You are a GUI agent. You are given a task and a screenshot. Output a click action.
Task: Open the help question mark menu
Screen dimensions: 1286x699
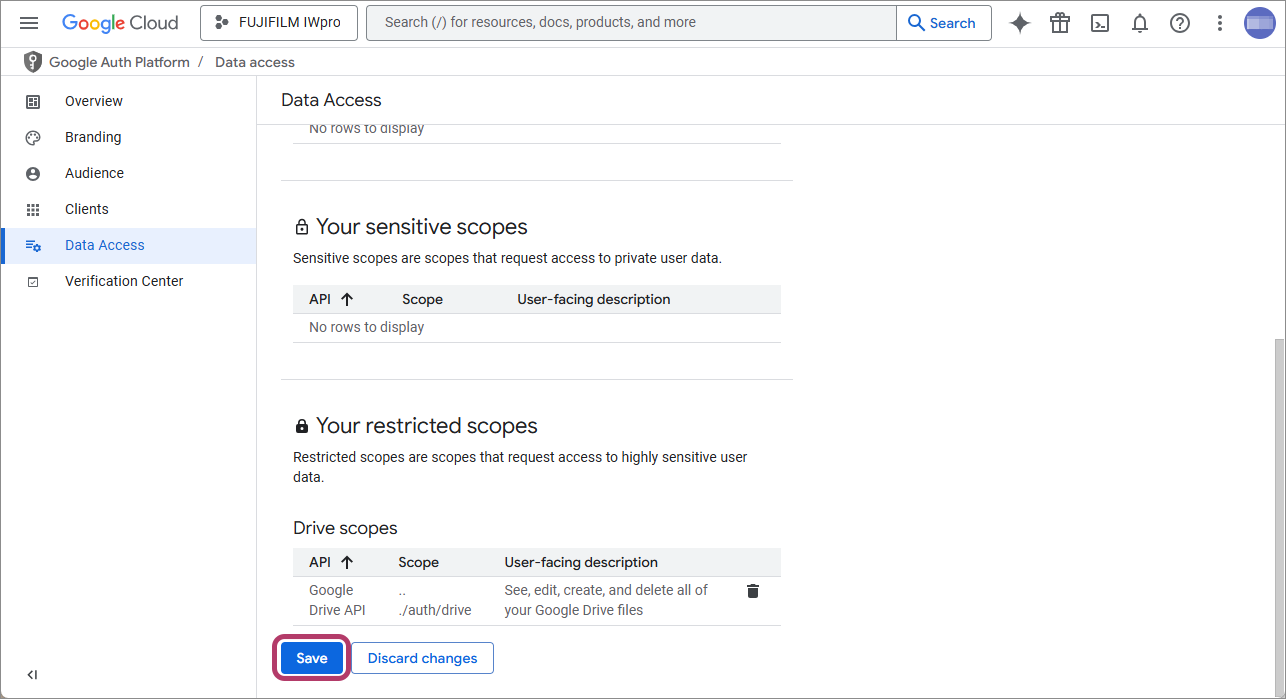point(1180,23)
